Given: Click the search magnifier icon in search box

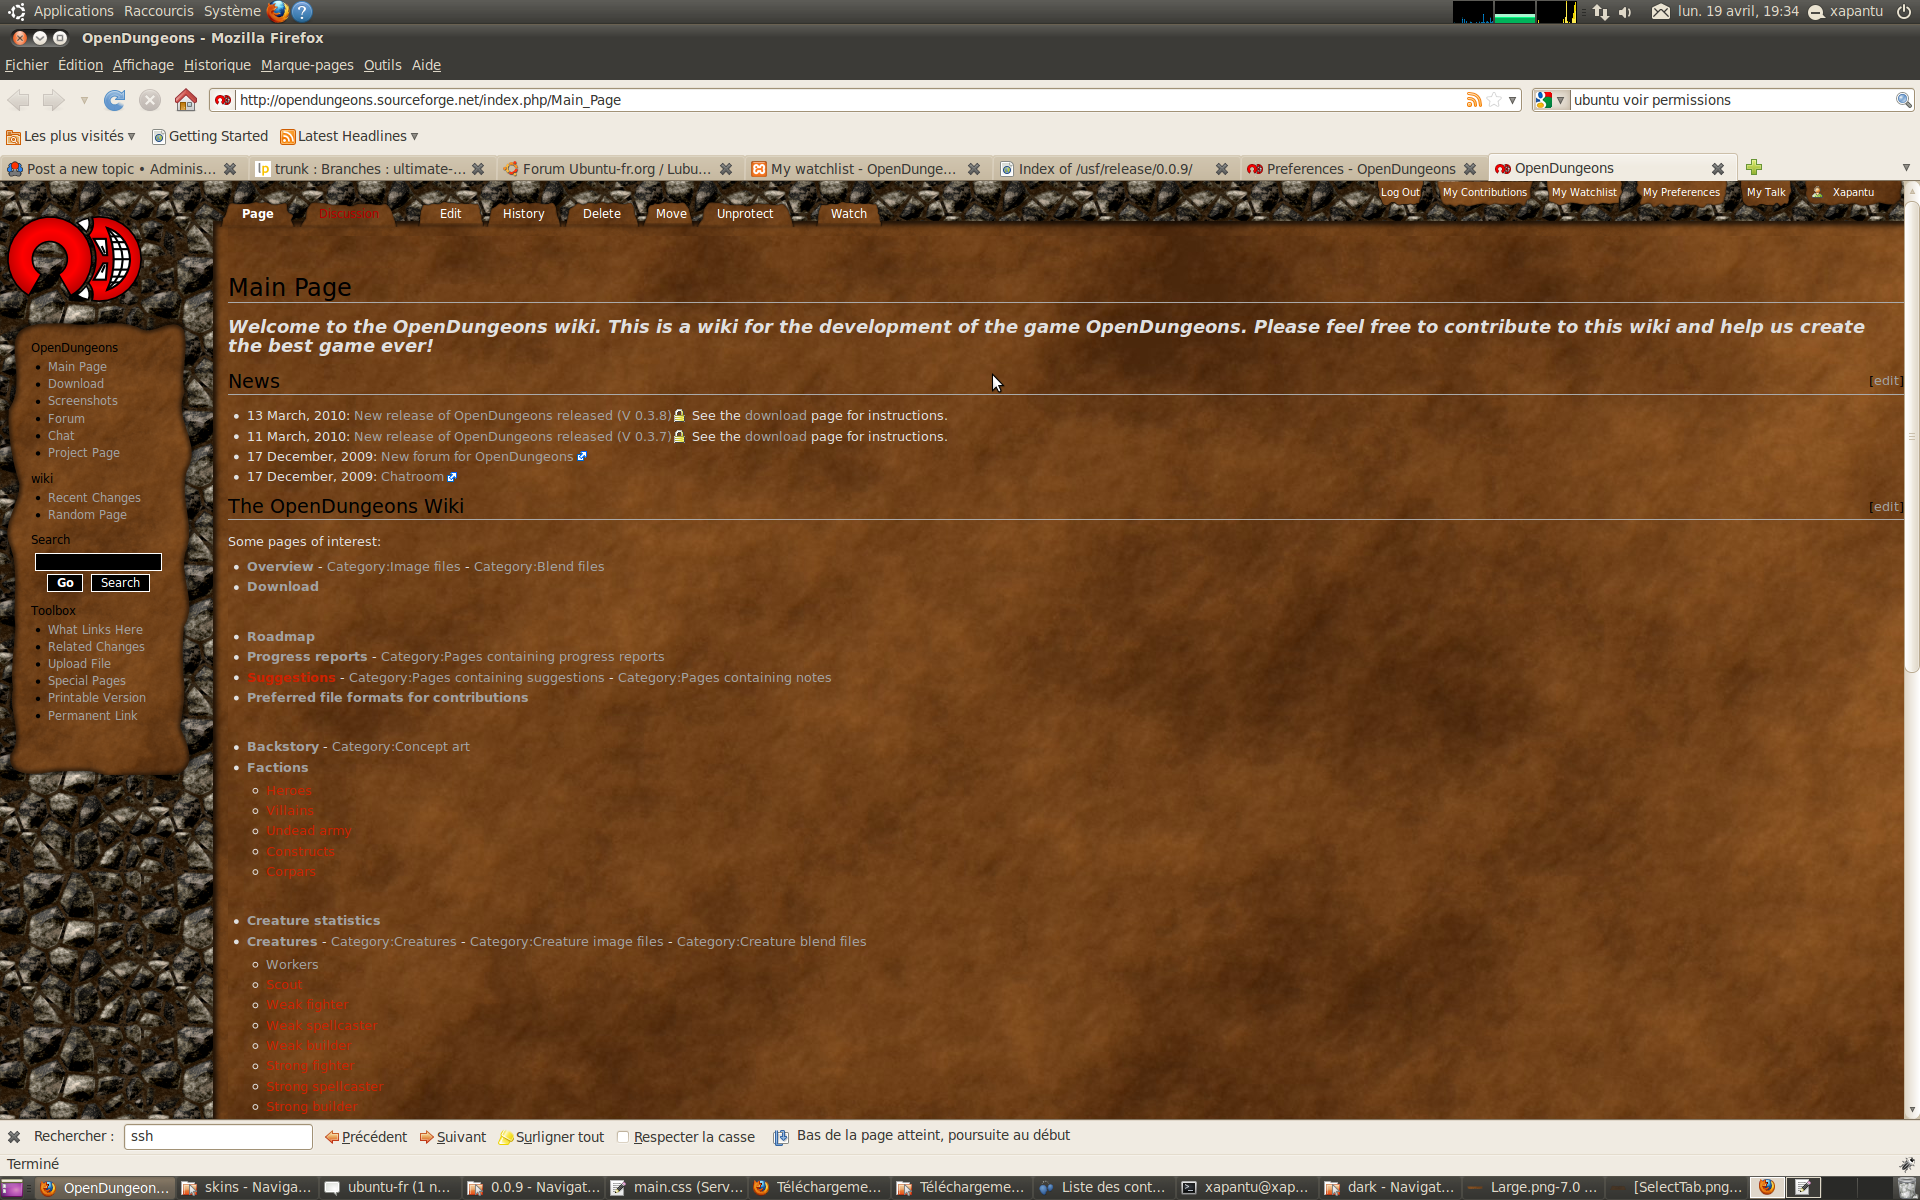Looking at the screenshot, I should (1903, 100).
